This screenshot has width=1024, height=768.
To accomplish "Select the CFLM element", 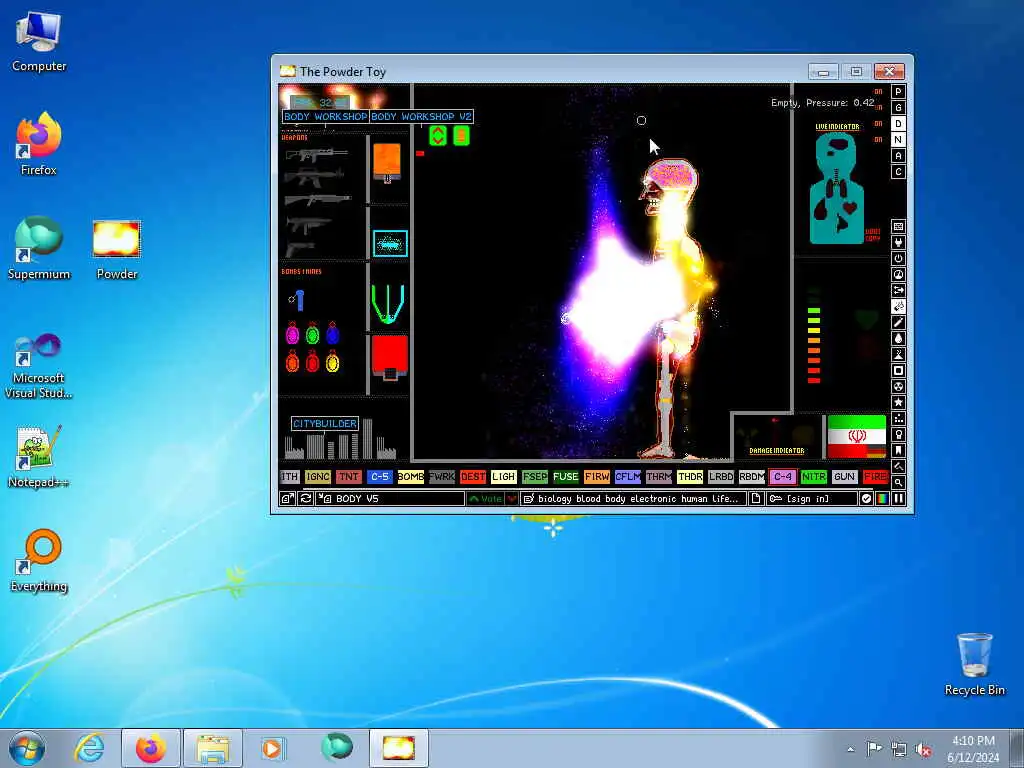I will click(x=628, y=477).
